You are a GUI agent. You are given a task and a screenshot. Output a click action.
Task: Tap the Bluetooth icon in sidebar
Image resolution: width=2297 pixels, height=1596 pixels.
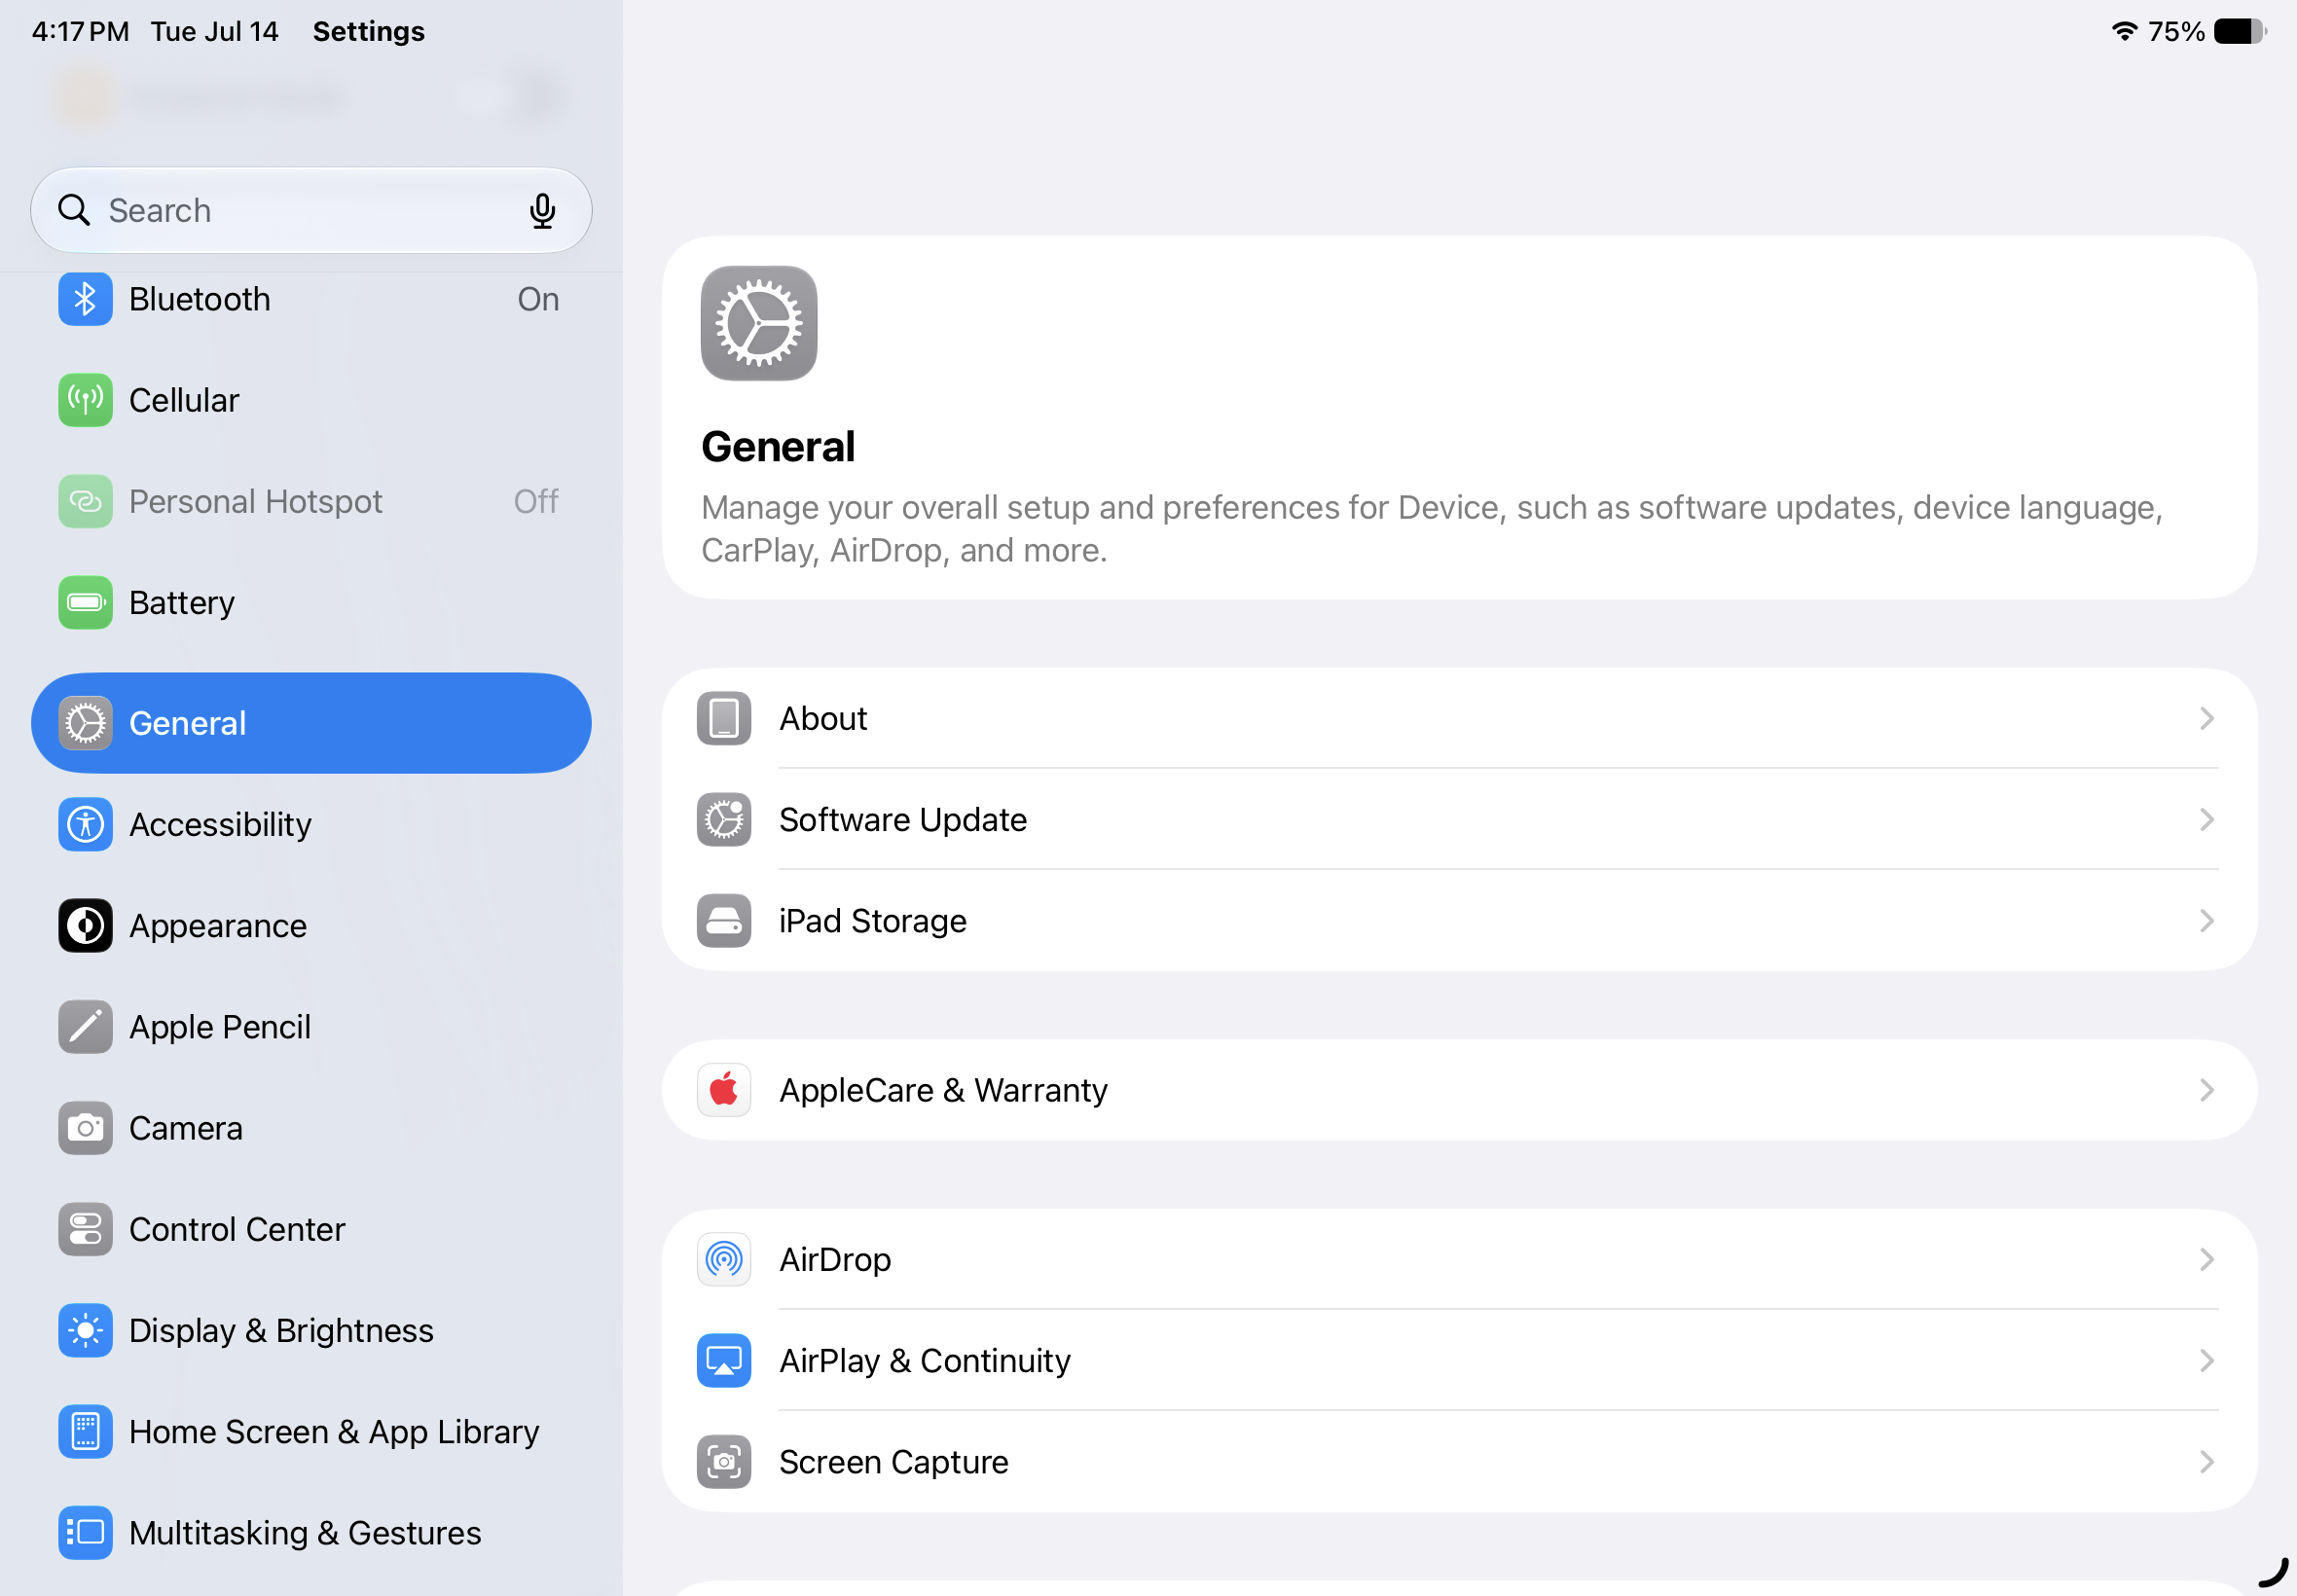pyautogui.click(x=85, y=299)
